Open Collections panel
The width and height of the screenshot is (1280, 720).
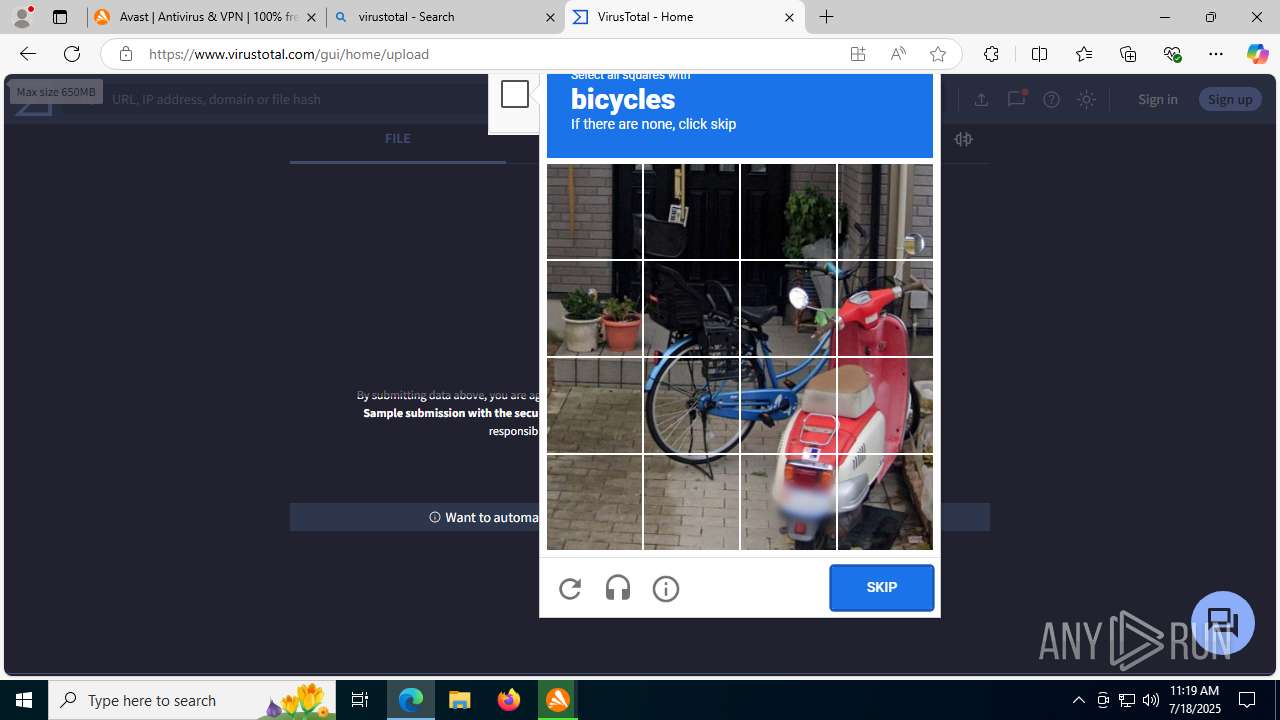point(1128,54)
